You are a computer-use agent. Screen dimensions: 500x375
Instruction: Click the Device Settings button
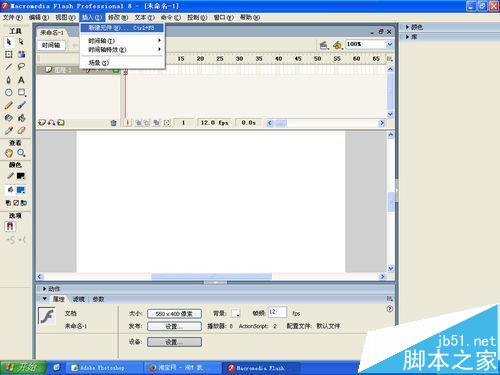(x=174, y=342)
